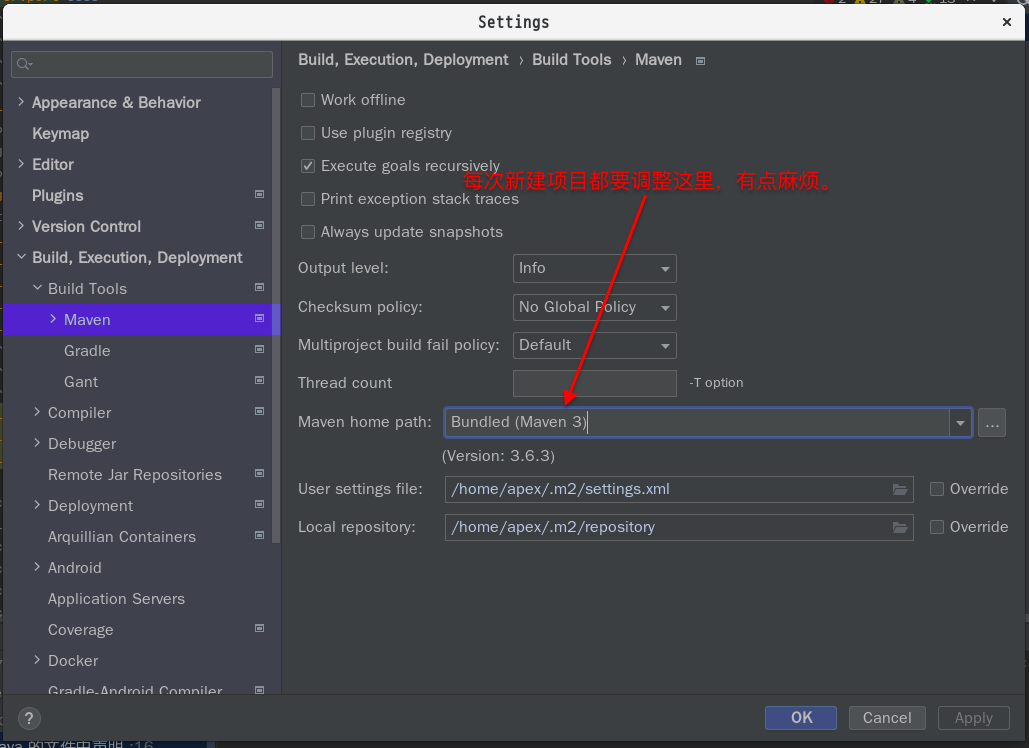
Task: Click project icon beside Remote Jar Repositories
Action: point(259,473)
